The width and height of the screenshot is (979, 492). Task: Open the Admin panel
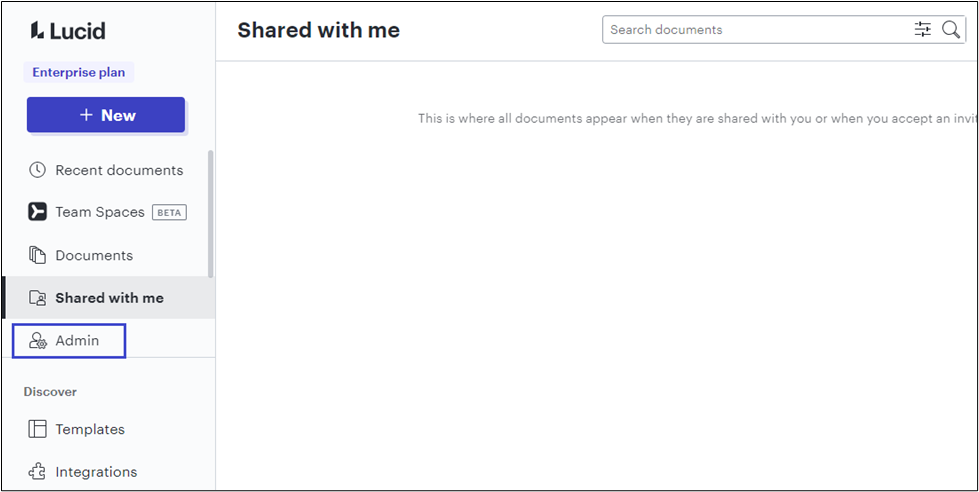77,341
